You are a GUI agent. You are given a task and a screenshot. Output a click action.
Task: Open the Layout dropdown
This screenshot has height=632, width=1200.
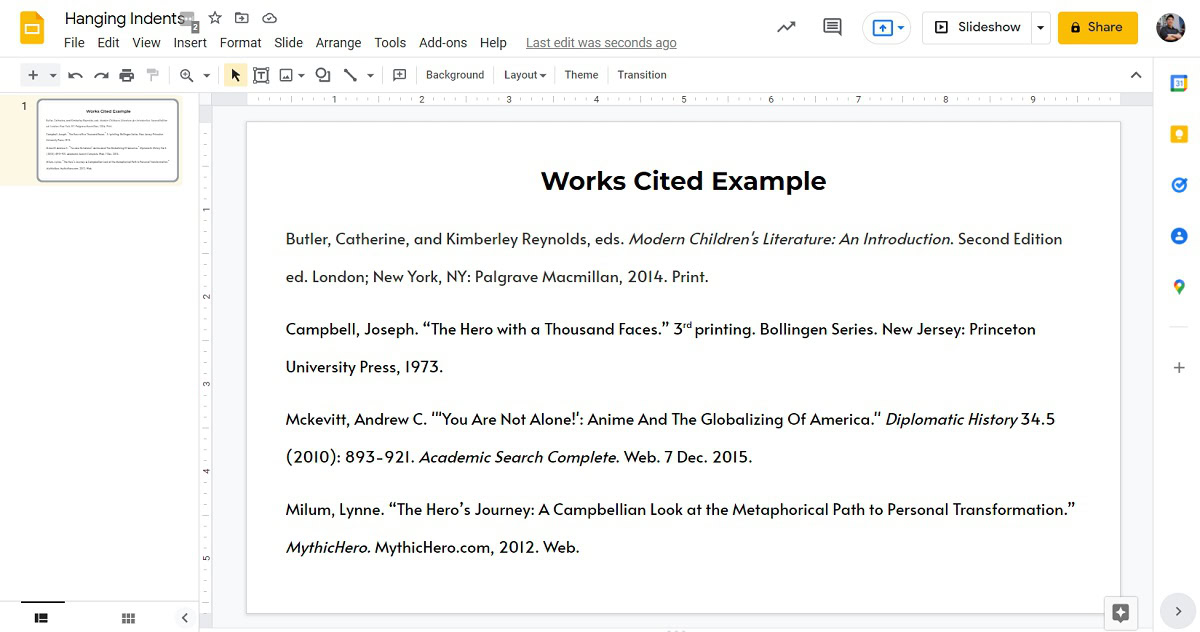[524, 75]
